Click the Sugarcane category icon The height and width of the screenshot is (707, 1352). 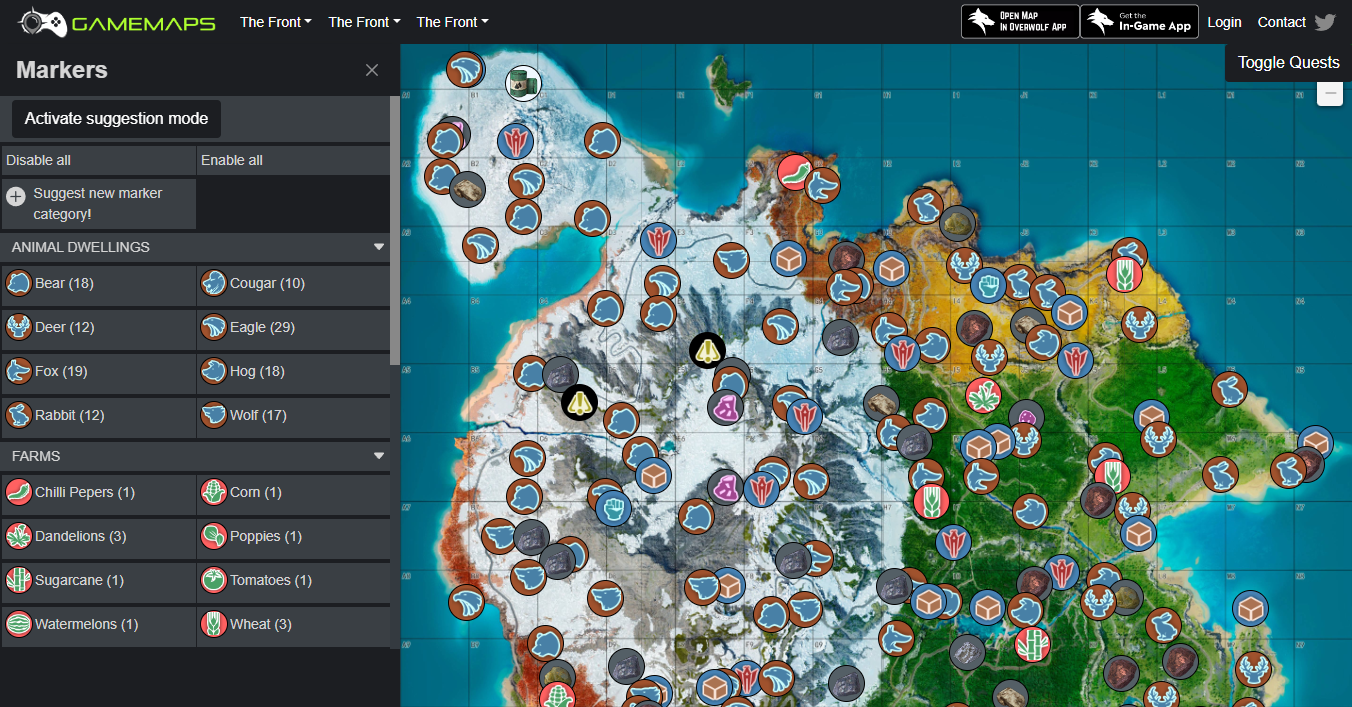(19, 580)
